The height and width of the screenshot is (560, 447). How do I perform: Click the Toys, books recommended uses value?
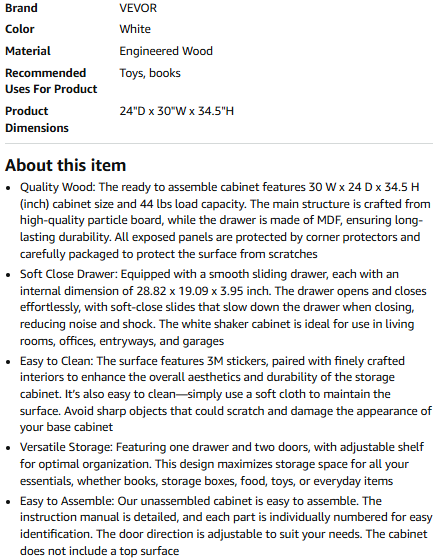(150, 73)
